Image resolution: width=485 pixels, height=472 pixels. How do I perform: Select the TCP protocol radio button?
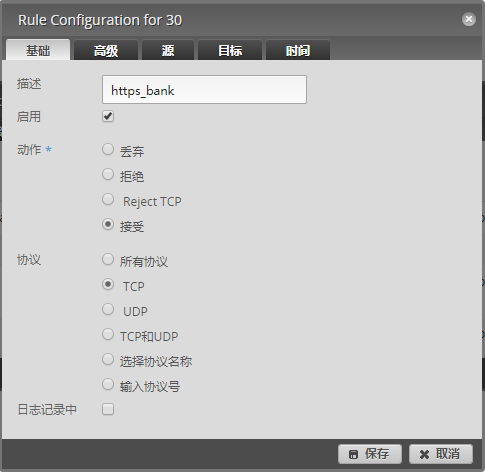coord(108,284)
